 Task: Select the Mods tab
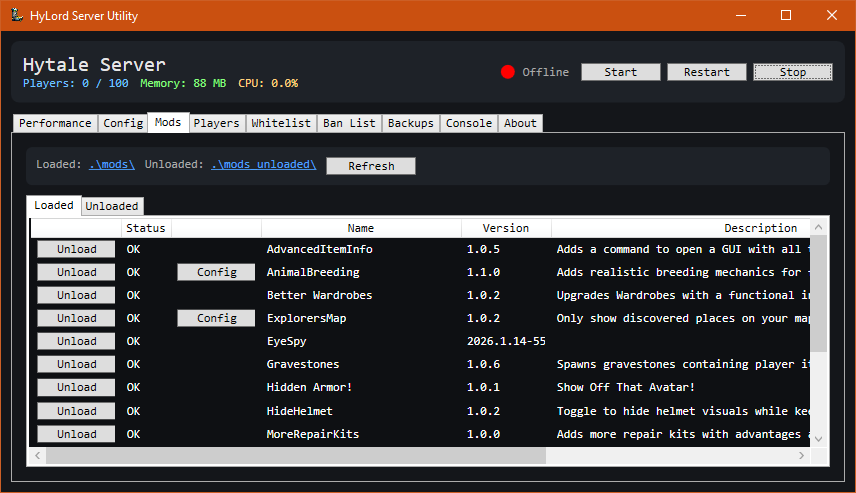click(168, 122)
